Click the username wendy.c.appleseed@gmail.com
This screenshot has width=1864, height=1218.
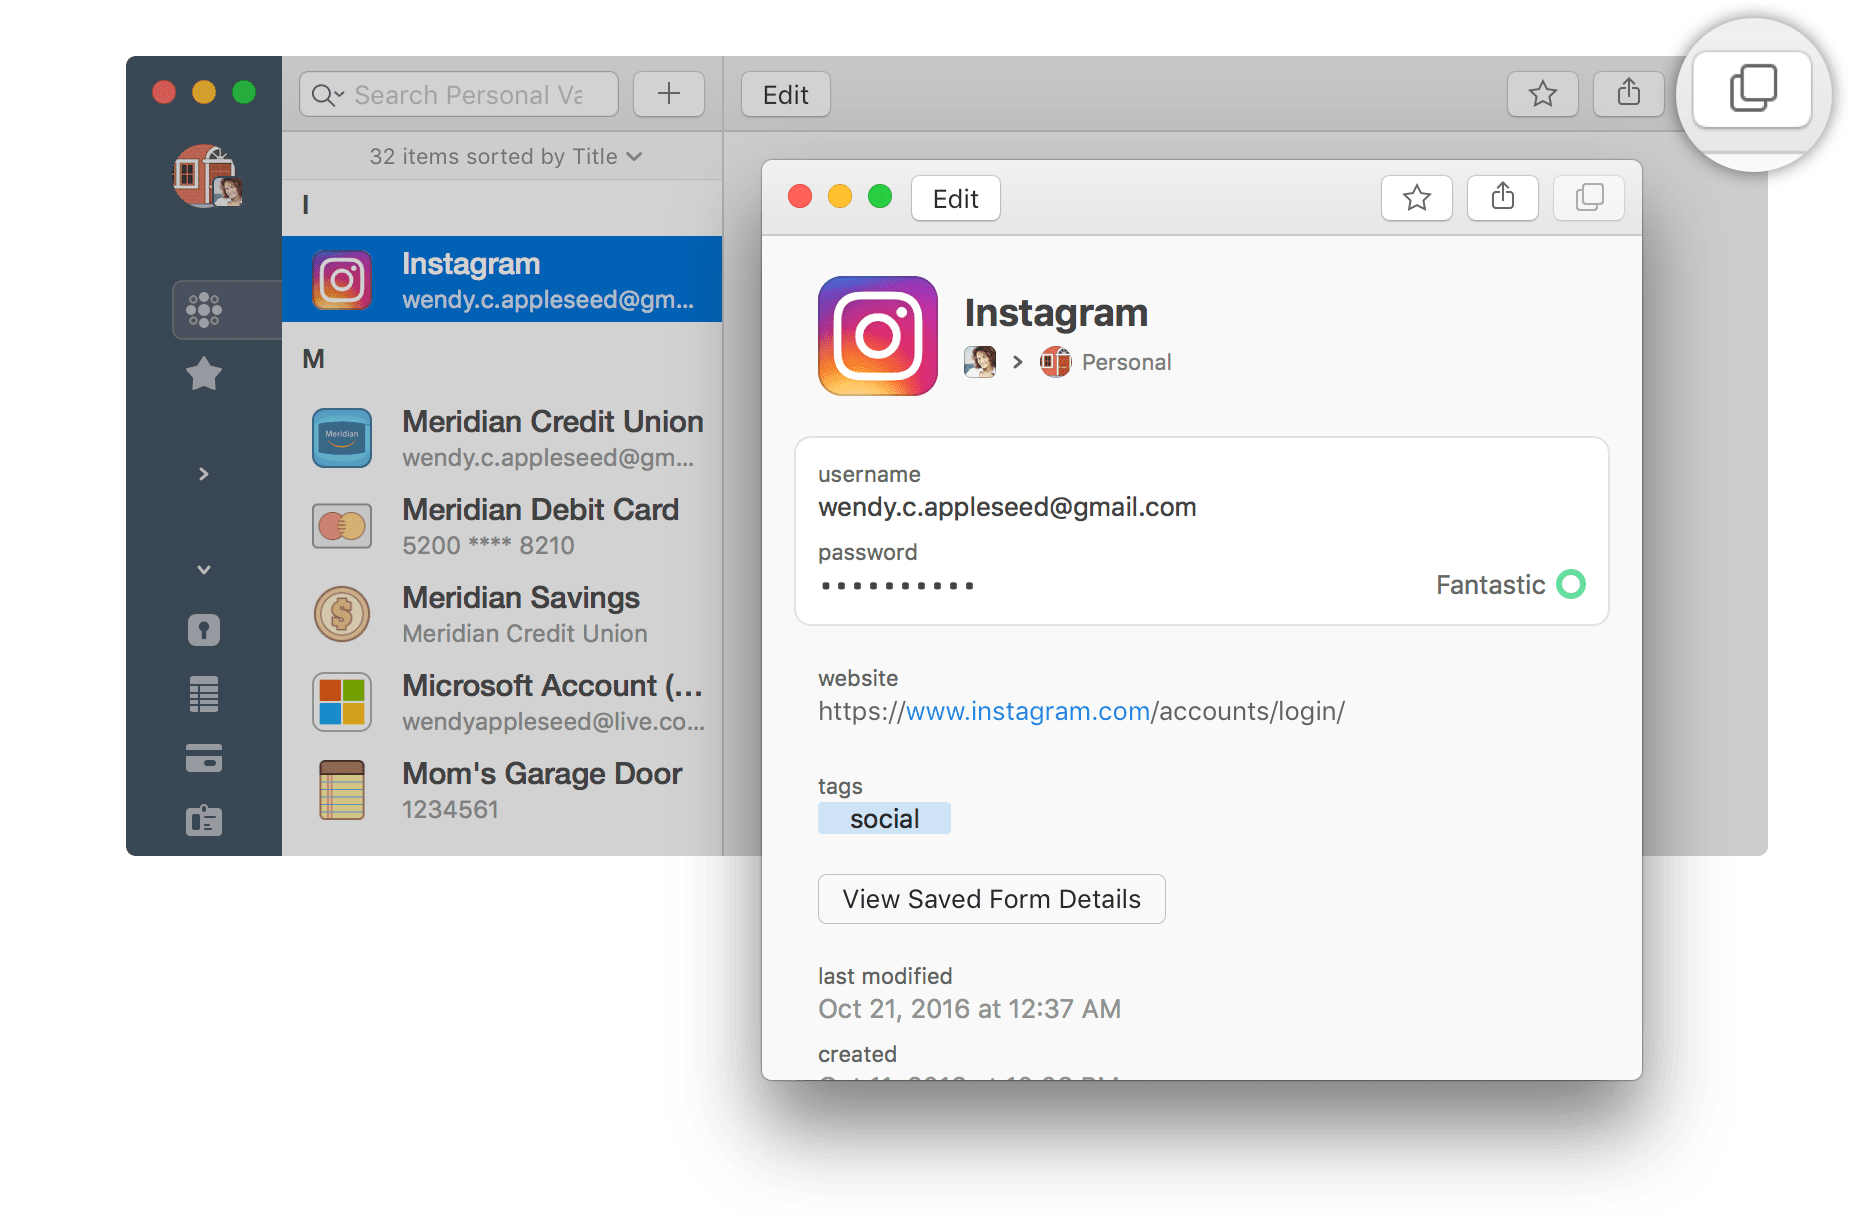click(1007, 507)
